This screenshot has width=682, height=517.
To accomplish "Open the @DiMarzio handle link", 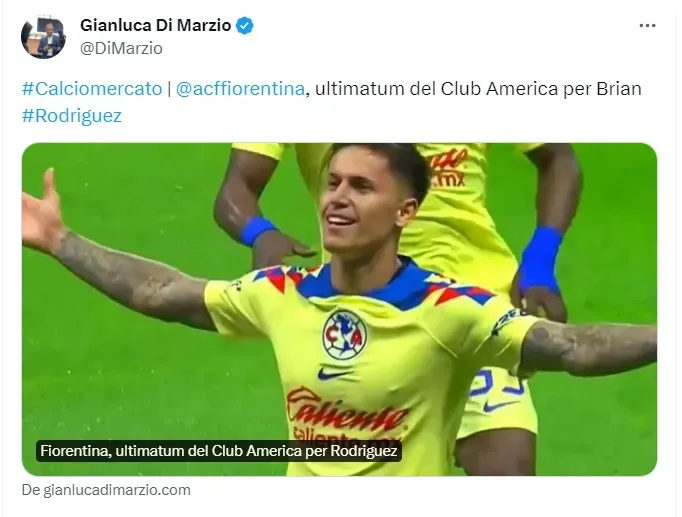I will (x=121, y=48).
